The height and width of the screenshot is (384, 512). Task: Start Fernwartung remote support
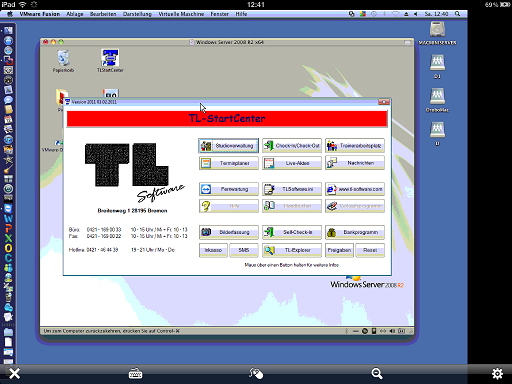coord(228,189)
